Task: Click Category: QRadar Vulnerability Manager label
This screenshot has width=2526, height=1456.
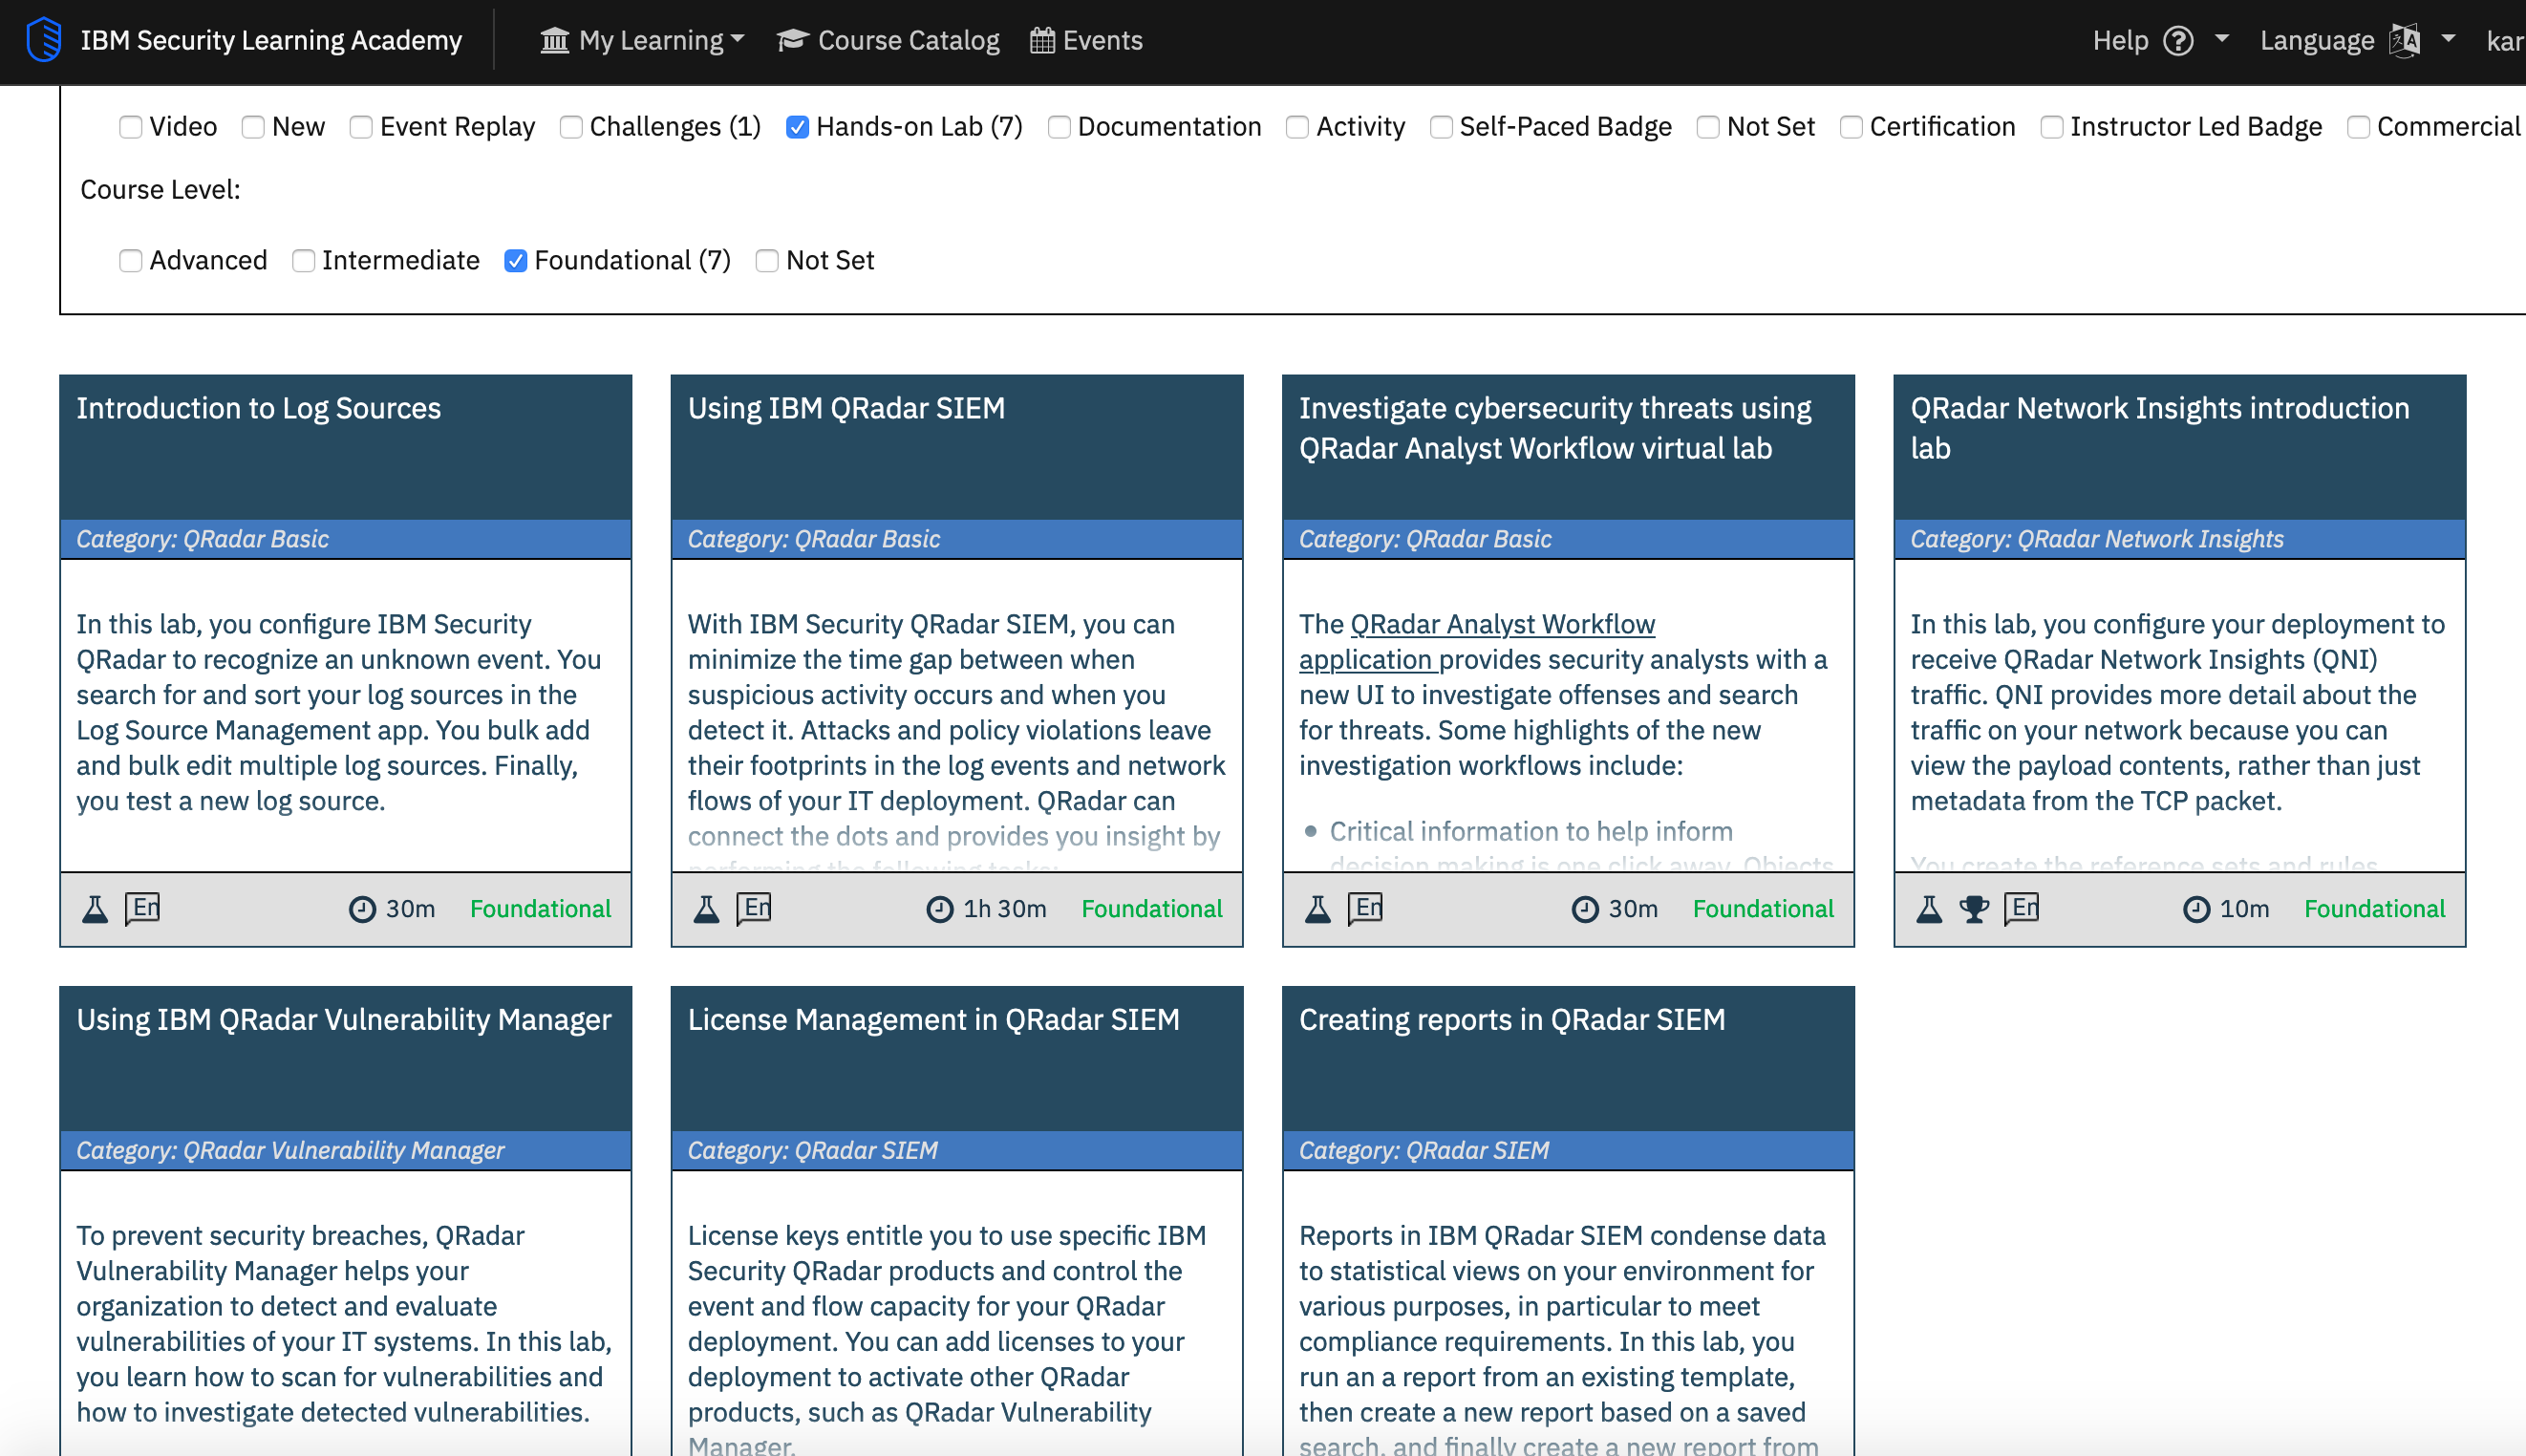Action: (291, 1151)
